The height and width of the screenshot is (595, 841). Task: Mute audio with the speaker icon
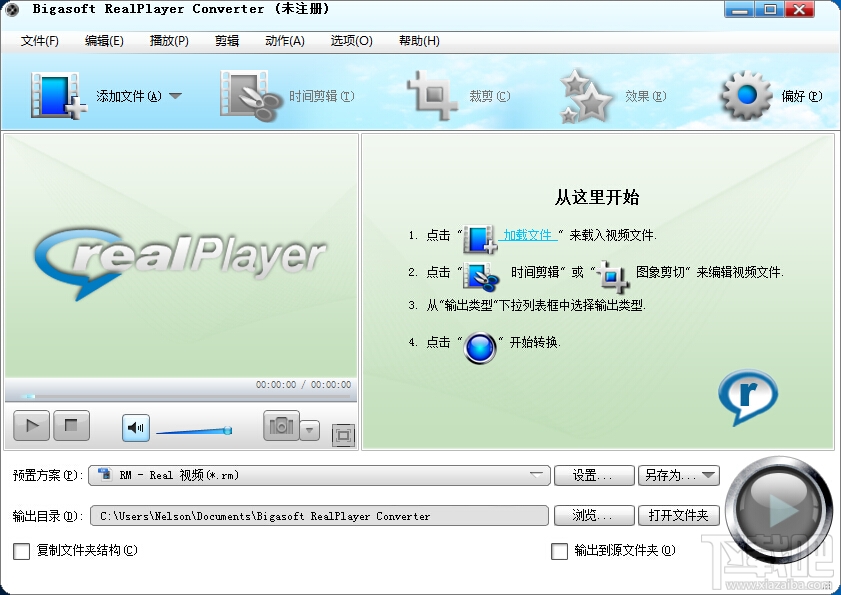pyautogui.click(x=136, y=428)
